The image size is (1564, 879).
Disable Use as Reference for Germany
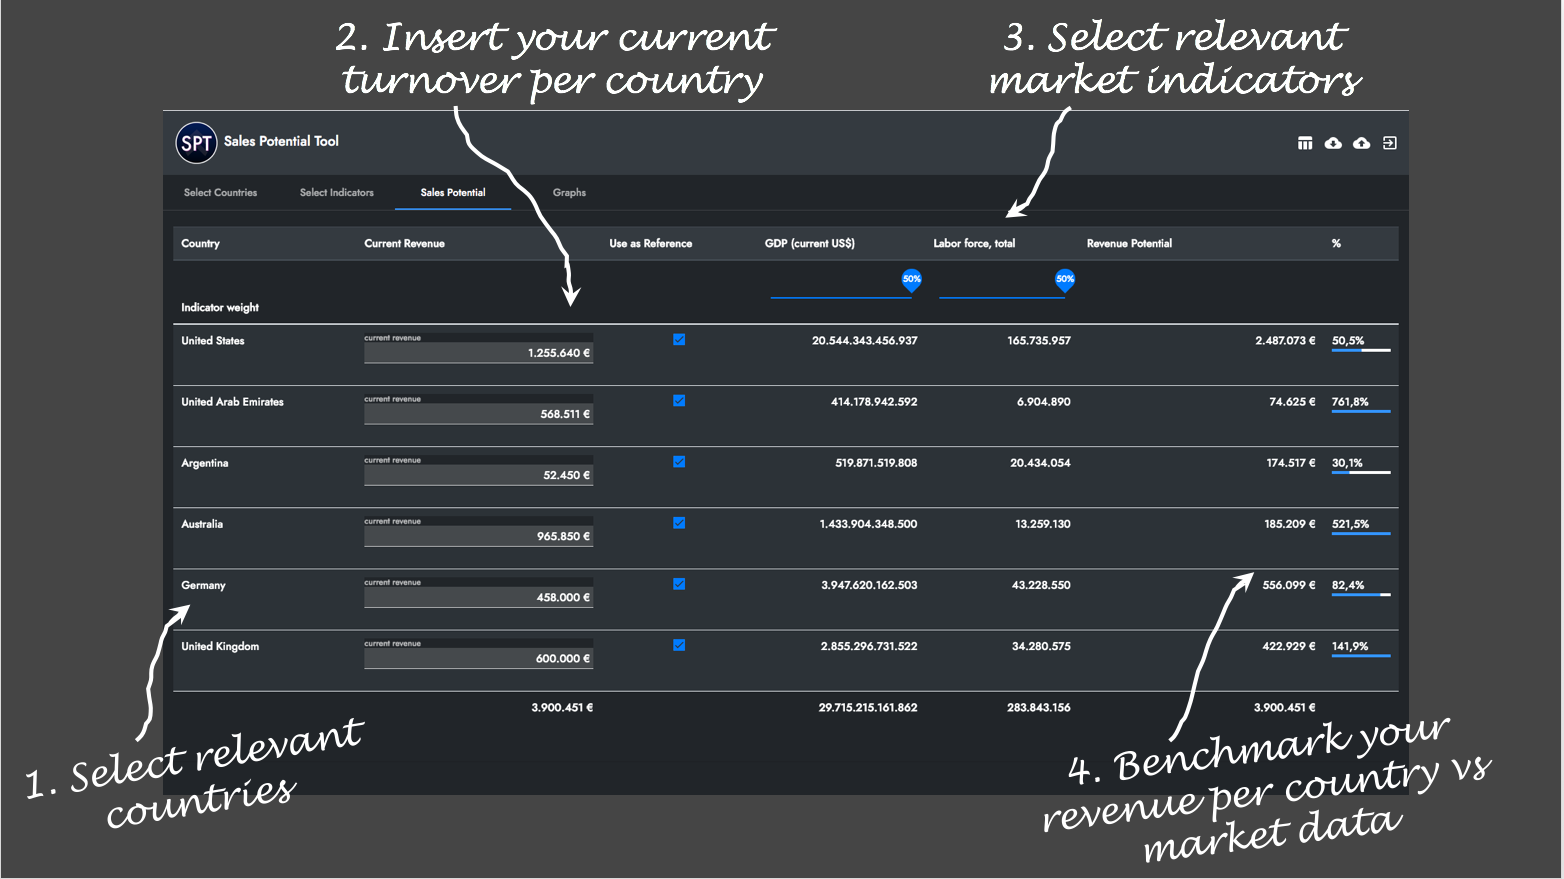(x=679, y=584)
